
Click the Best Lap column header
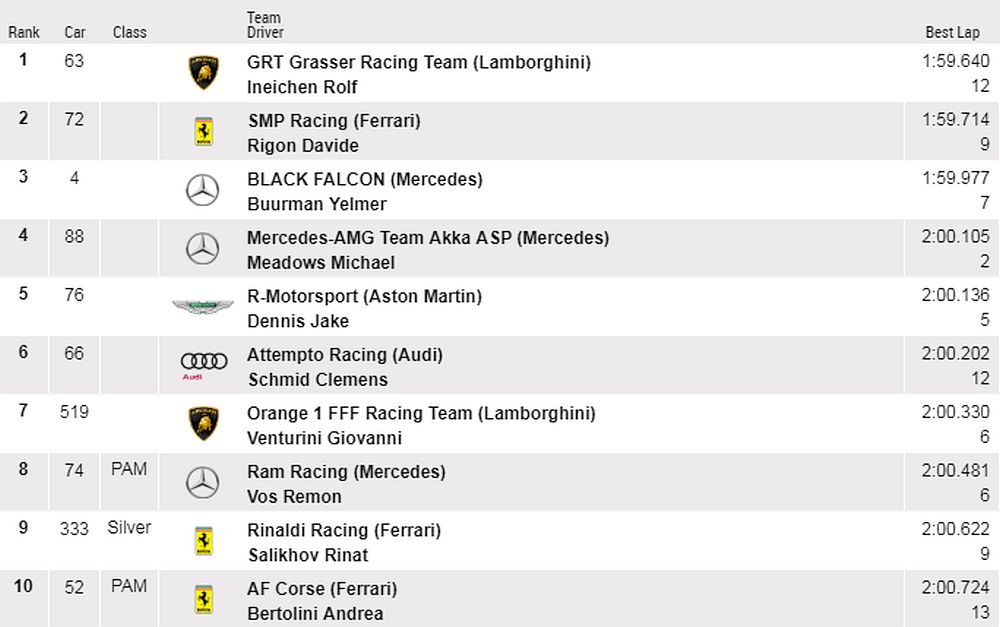coord(952,32)
